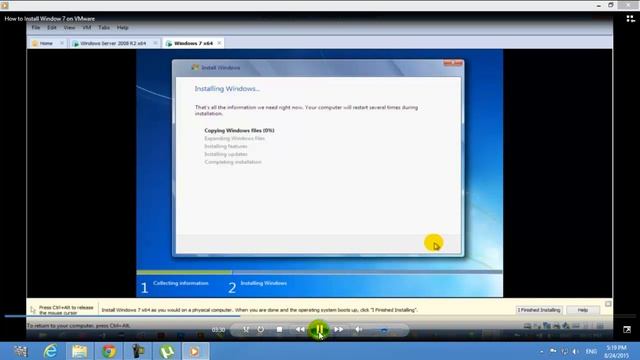Close the Windows 7 x64 tab

[220, 43]
